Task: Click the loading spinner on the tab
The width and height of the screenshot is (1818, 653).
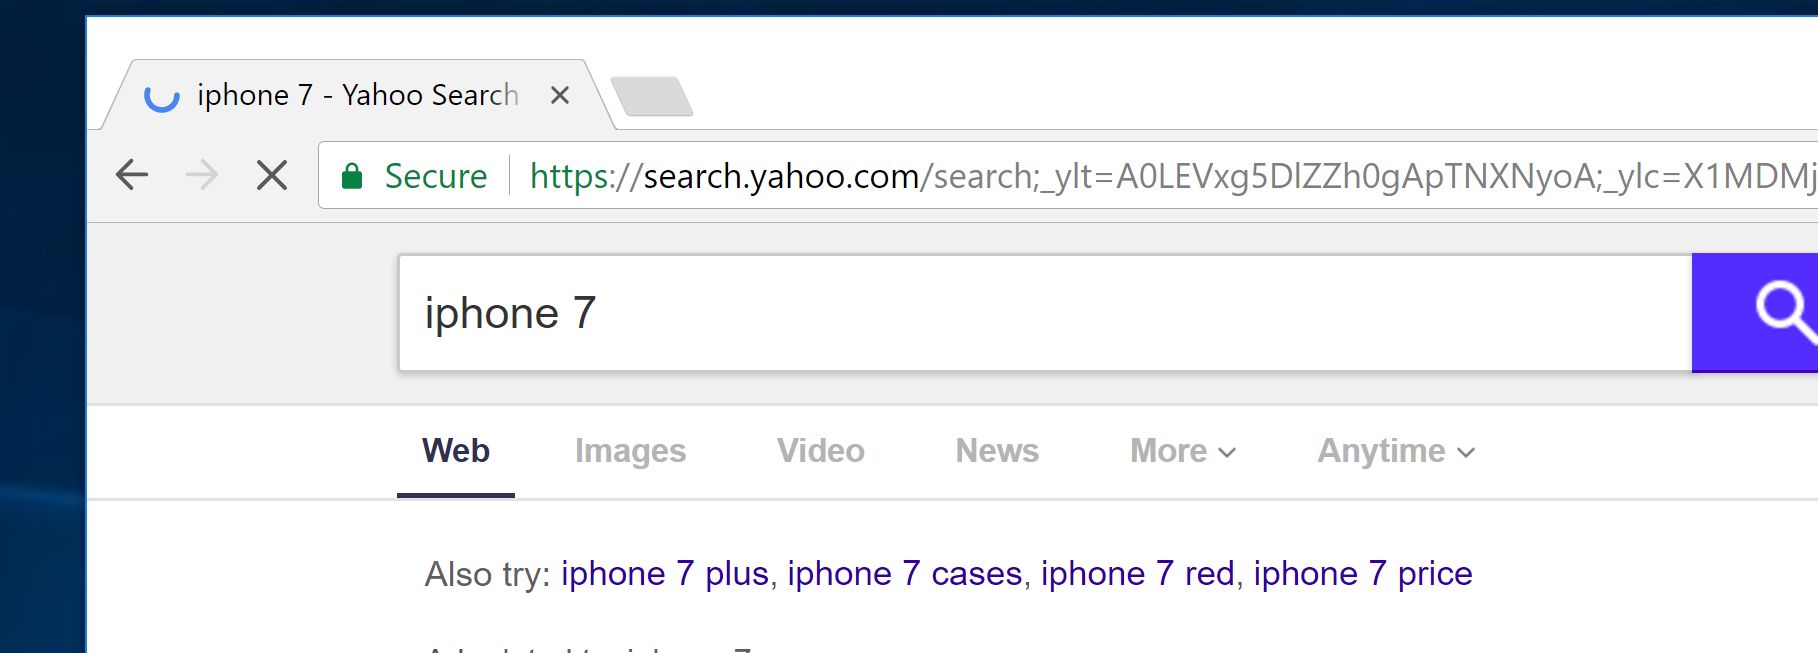Action: click(x=162, y=96)
